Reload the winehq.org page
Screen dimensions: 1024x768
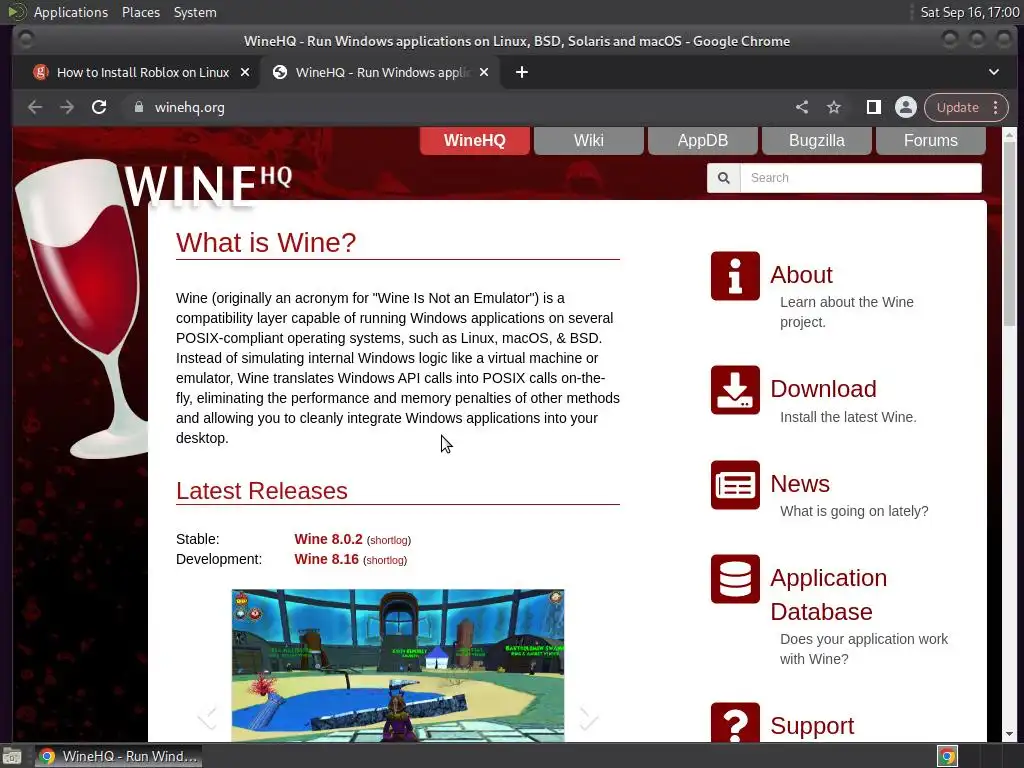click(99, 107)
